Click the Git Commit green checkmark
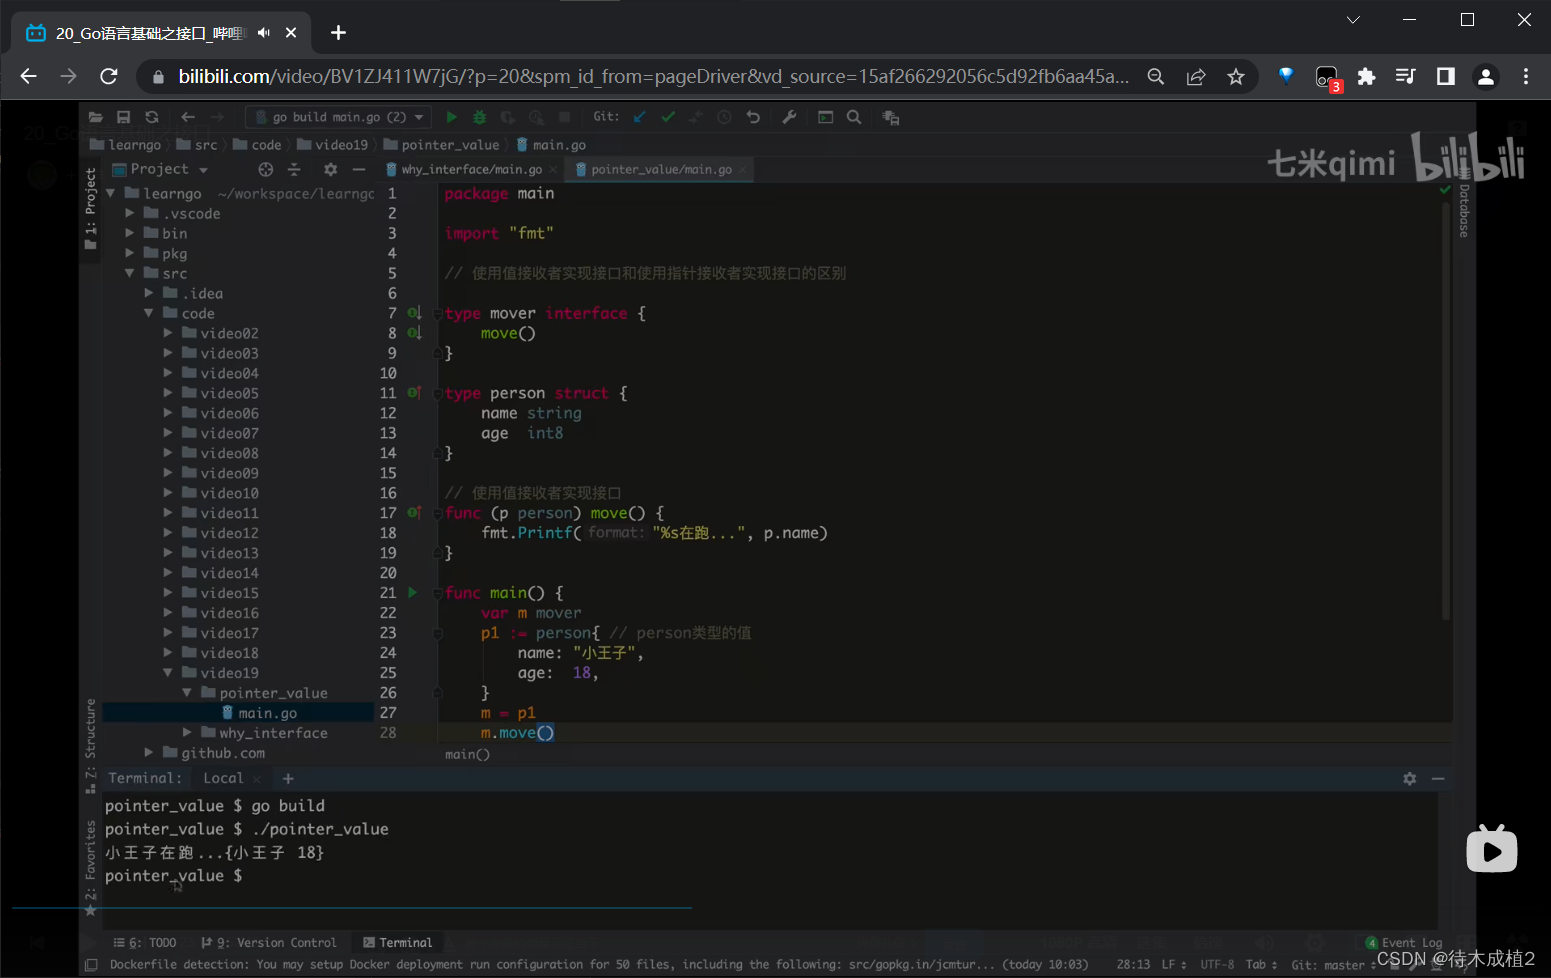 (668, 117)
